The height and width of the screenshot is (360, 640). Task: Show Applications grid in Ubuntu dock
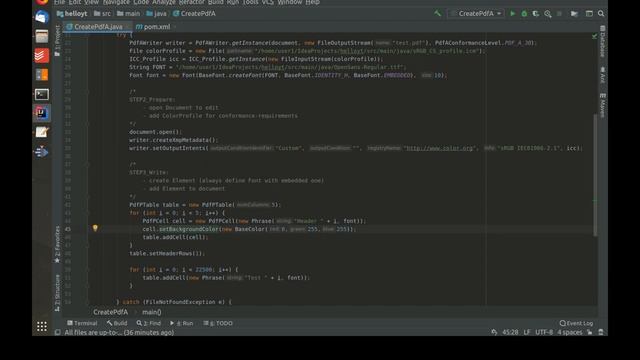(42, 327)
